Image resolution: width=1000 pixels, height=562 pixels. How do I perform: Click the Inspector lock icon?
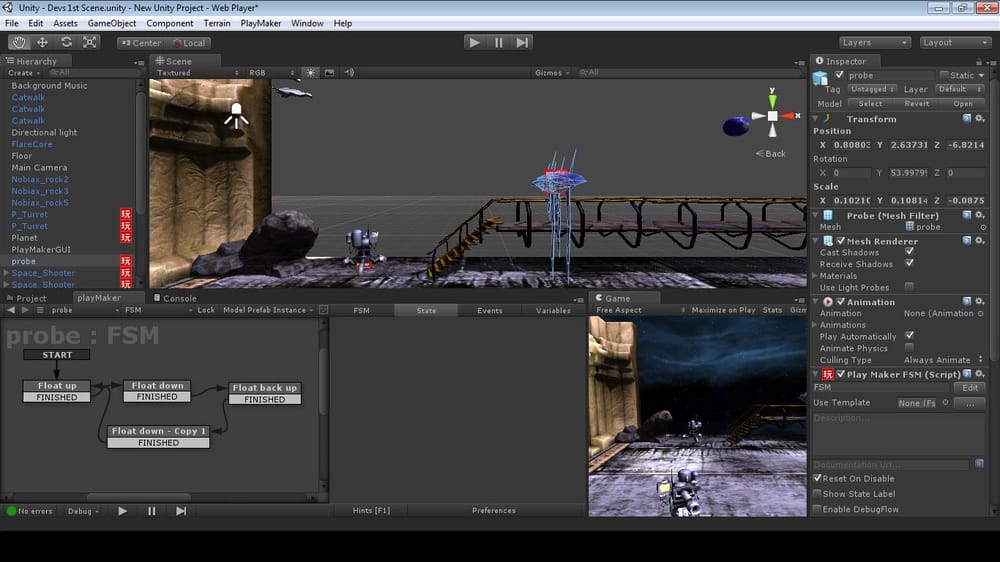978,62
